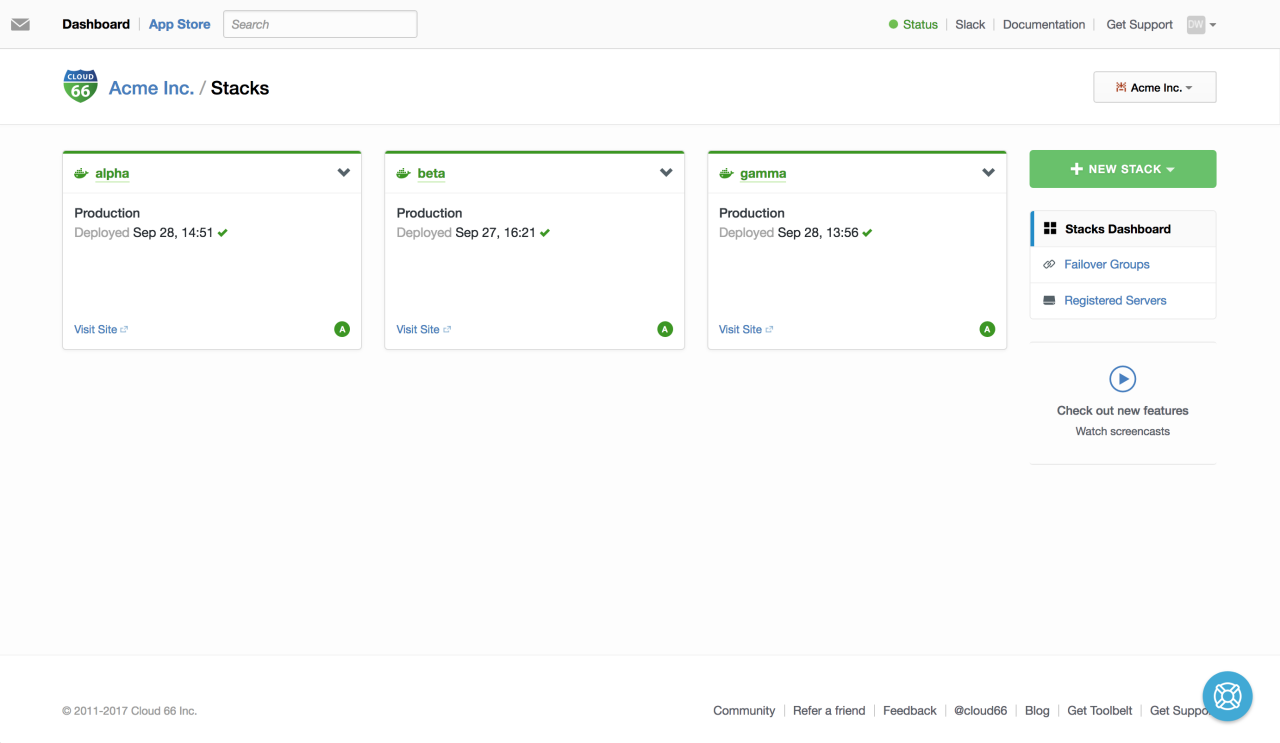
Task: Open the New Stack dropdown button
Action: (1122, 169)
